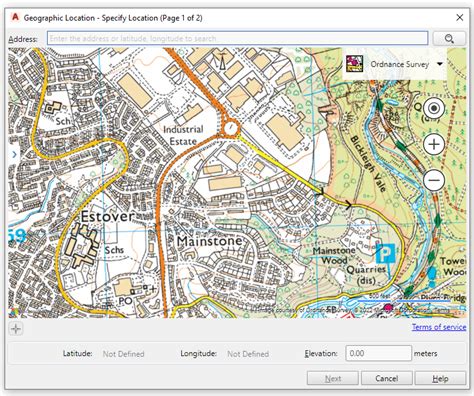Click into the Address search field
This screenshot has height=396, width=474.
click(x=237, y=38)
